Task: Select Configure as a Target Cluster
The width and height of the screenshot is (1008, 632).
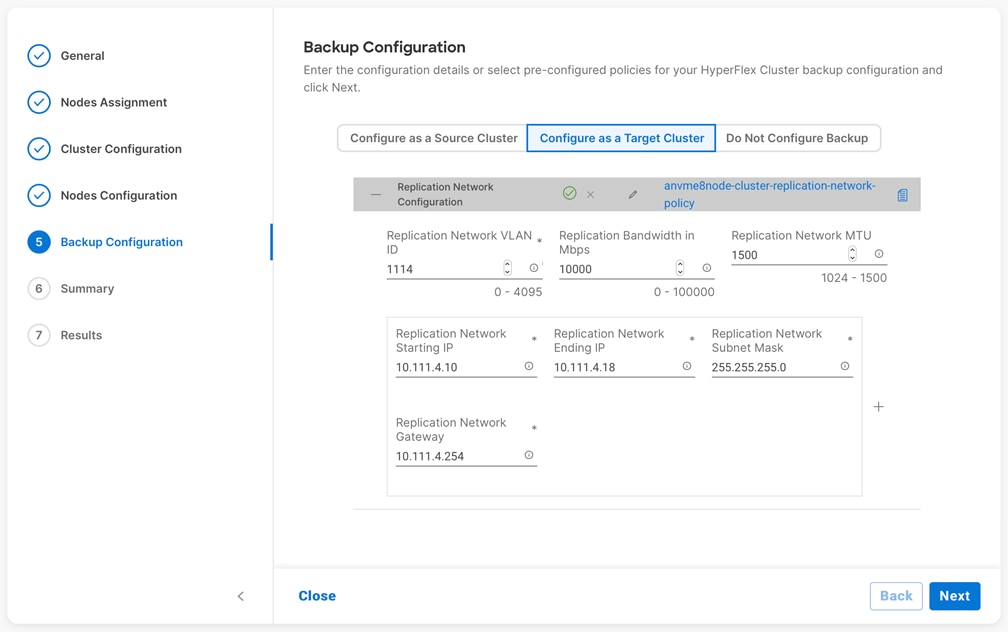Action: [x=621, y=138]
